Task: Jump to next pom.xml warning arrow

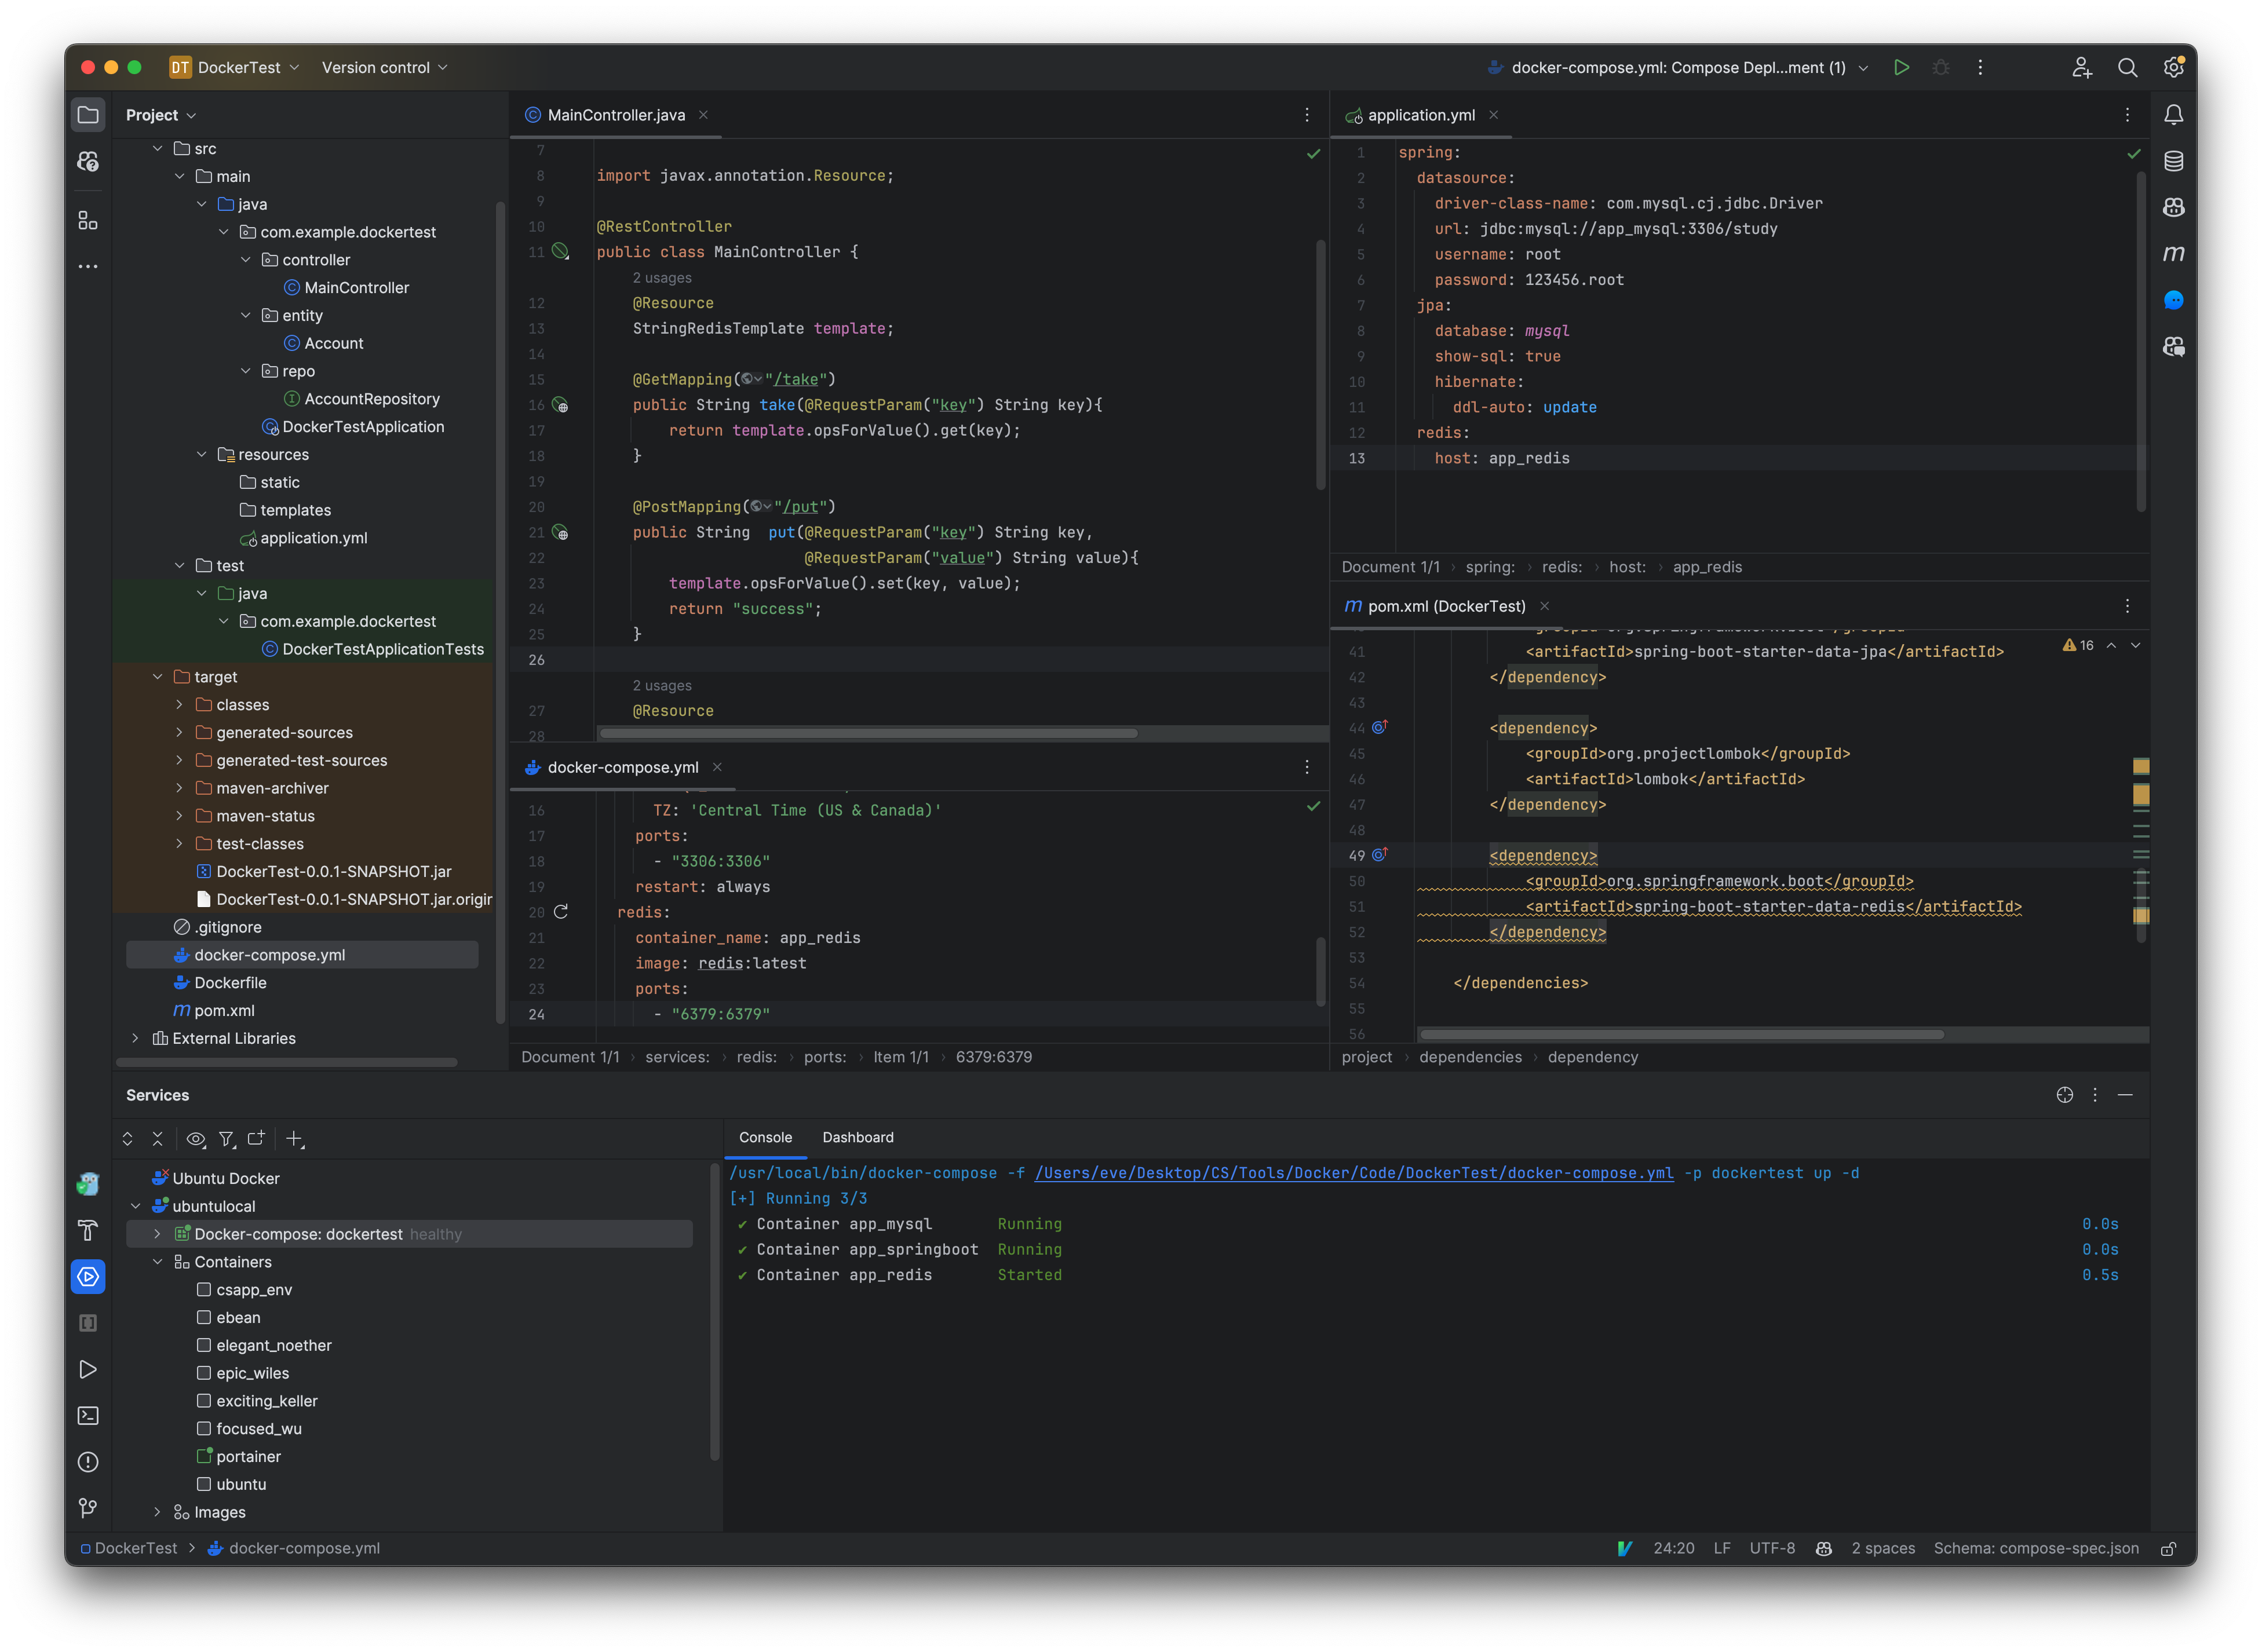Action: [2136, 646]
